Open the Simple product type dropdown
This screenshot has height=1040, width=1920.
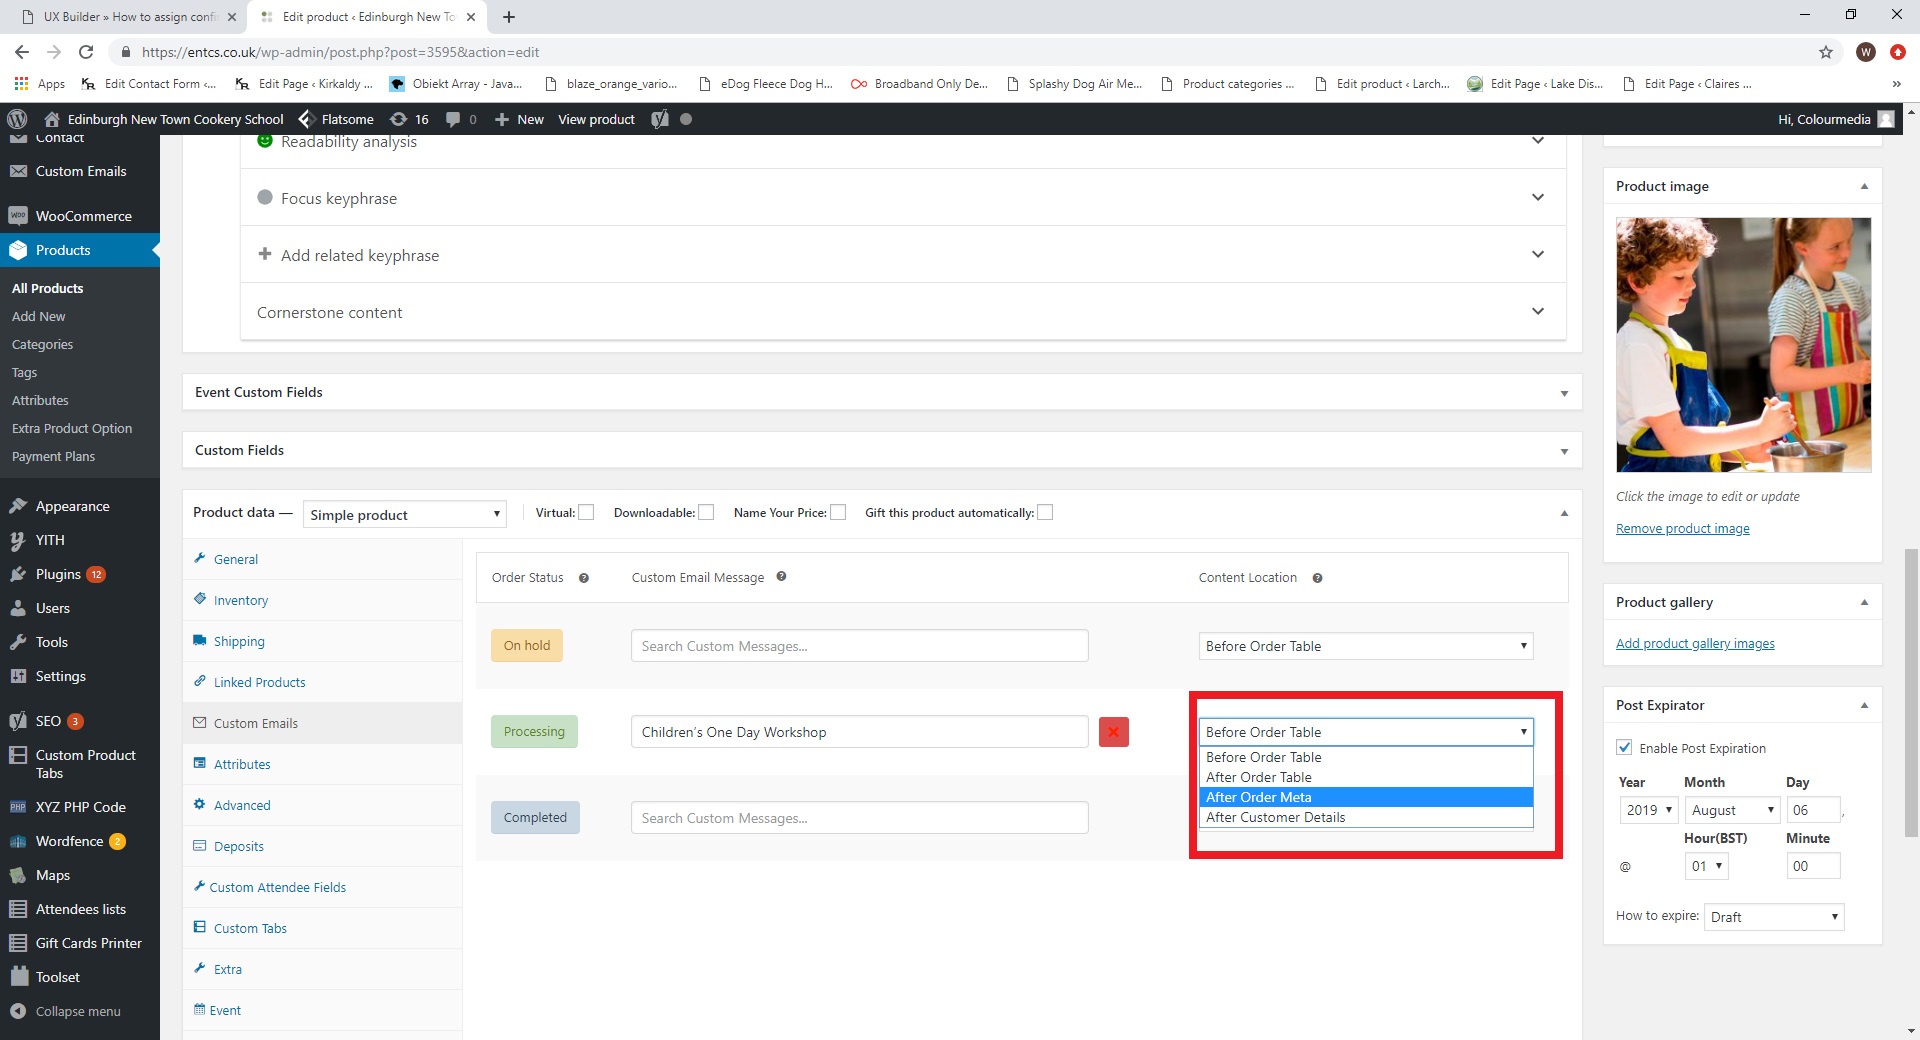(404, 515)
